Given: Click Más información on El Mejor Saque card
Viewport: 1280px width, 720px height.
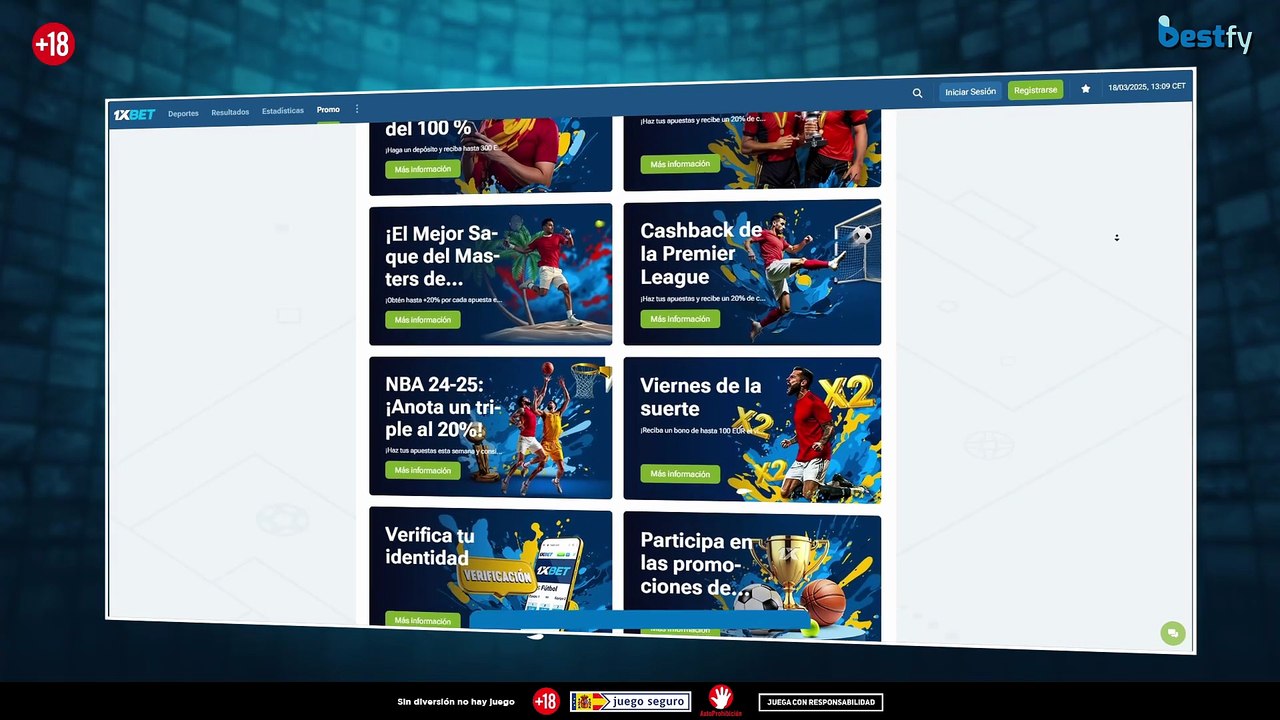Looking at the screenshot, I should (423, 320).
